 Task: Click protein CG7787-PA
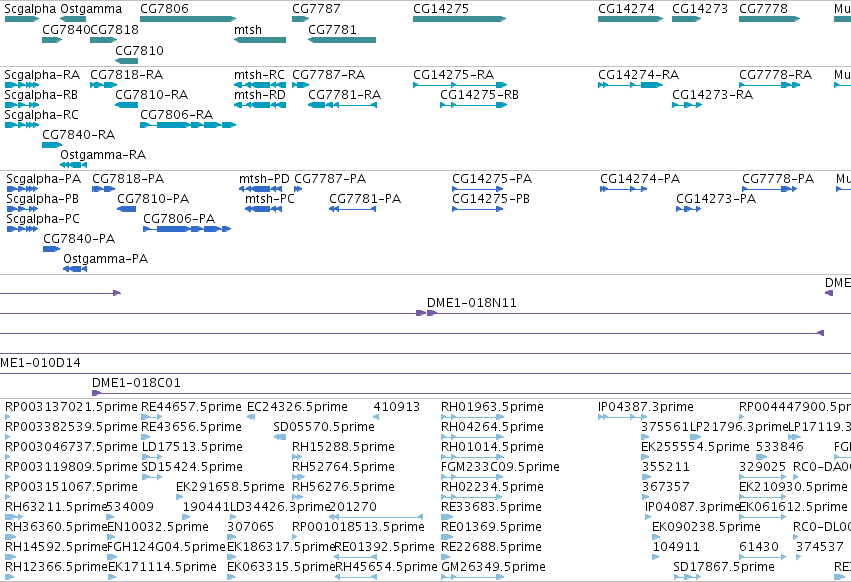click(330, 179)
